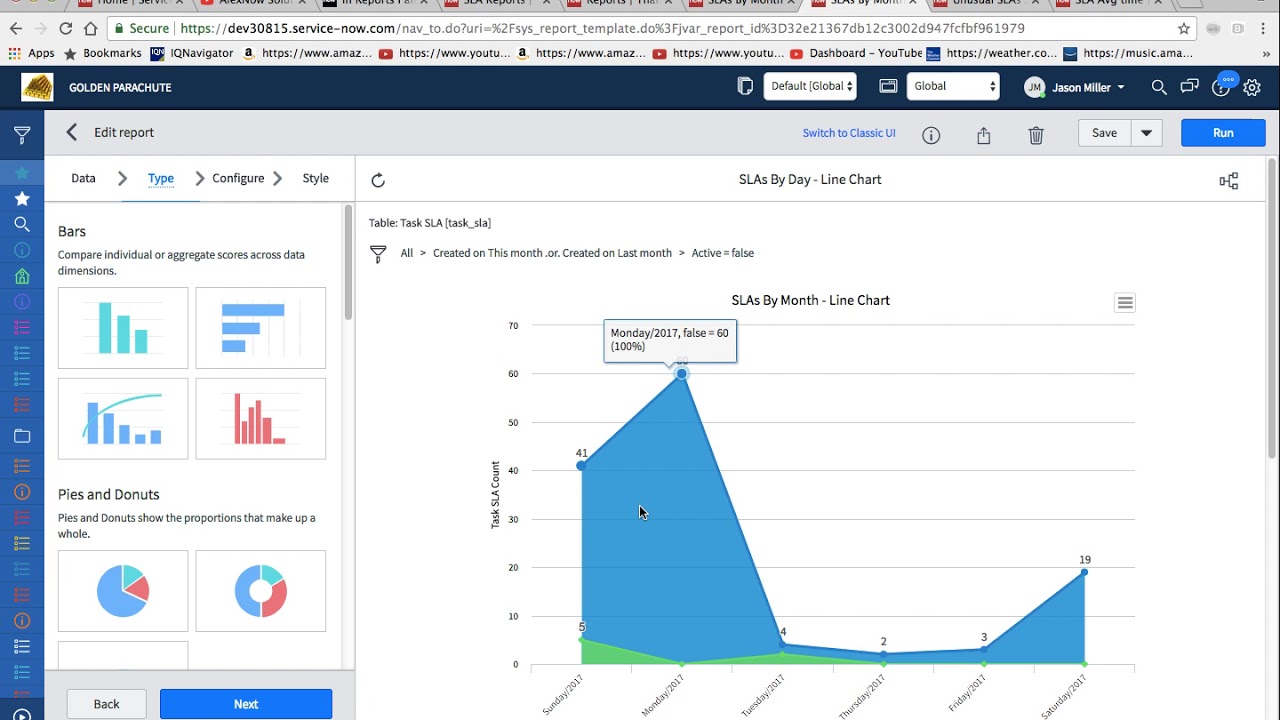Click the Saturday/2017 data point labeled 19

1084,572
